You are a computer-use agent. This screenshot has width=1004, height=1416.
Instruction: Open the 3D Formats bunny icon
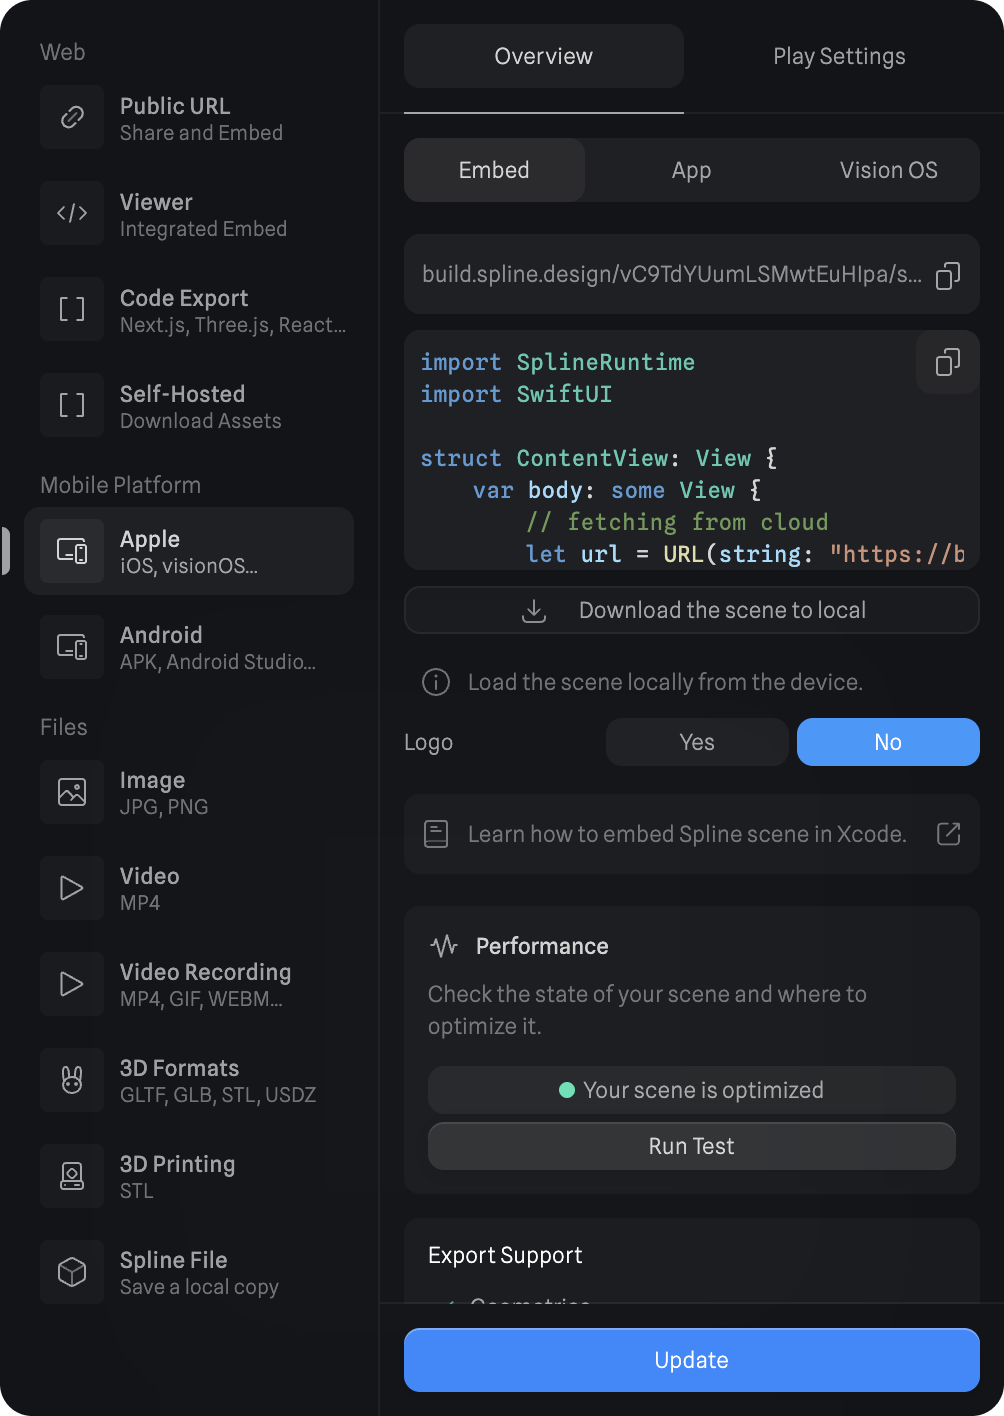pyautogui.click(x=72, y=1080)
